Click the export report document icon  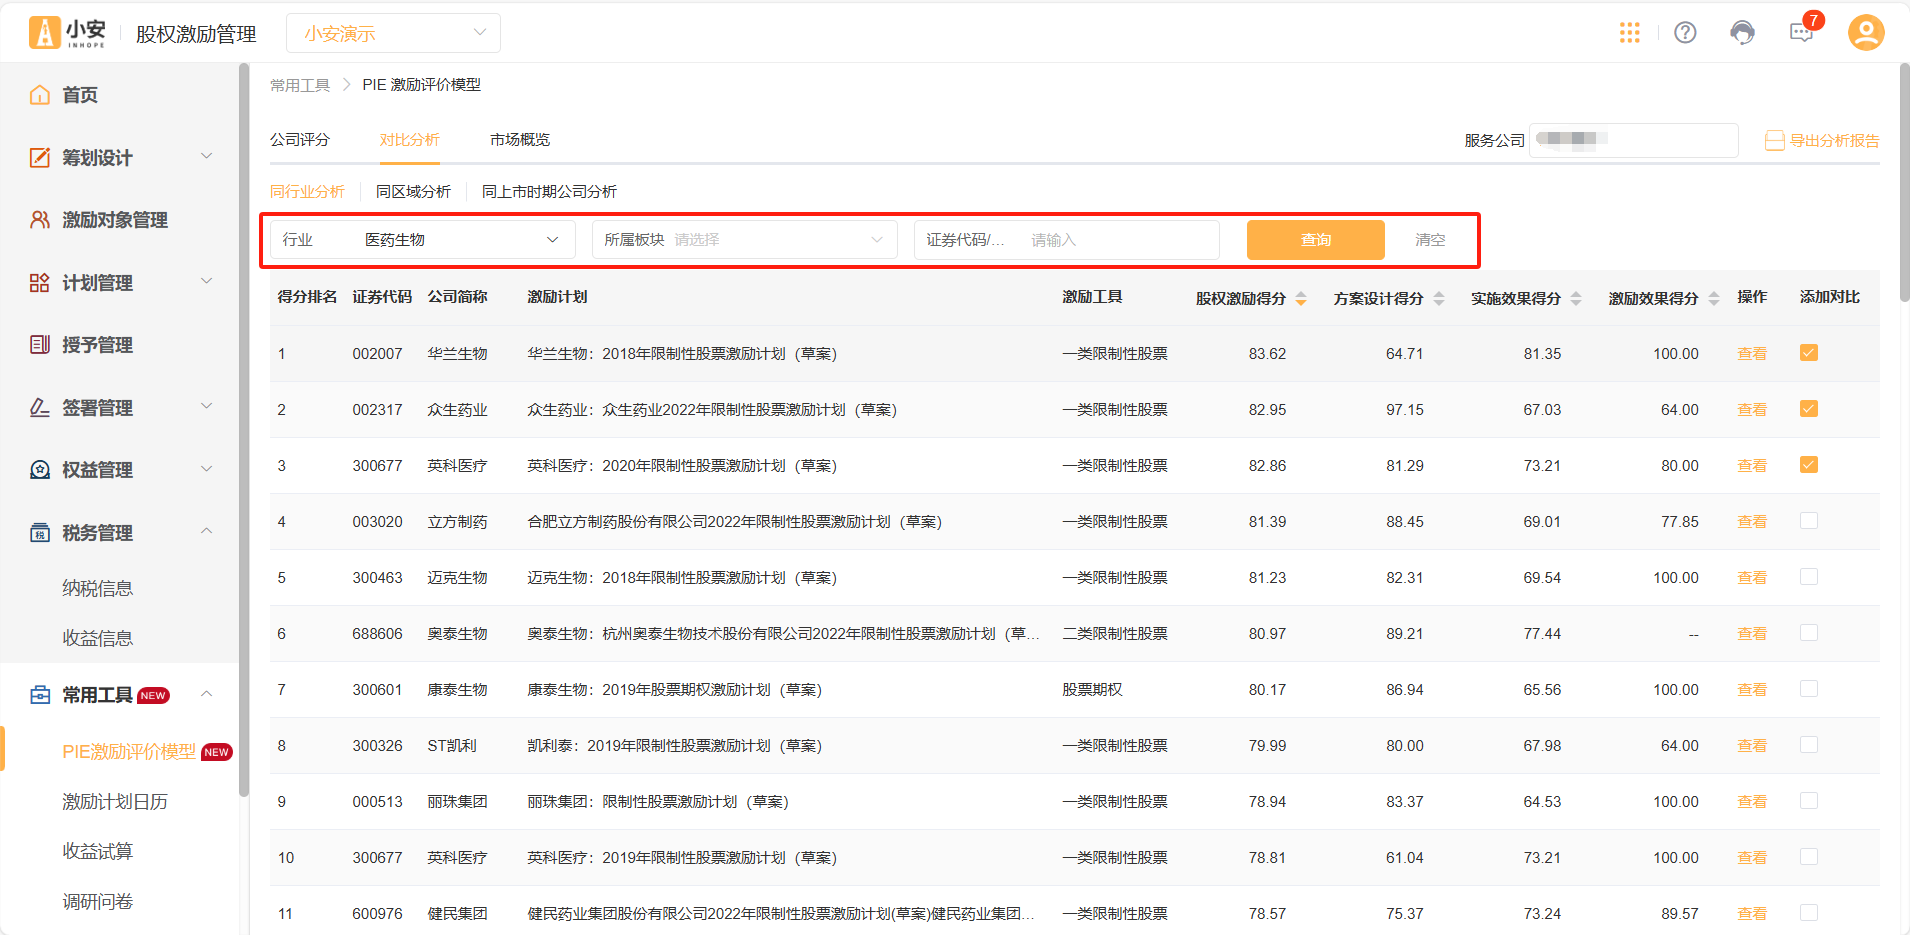[x=1775, y=141]
